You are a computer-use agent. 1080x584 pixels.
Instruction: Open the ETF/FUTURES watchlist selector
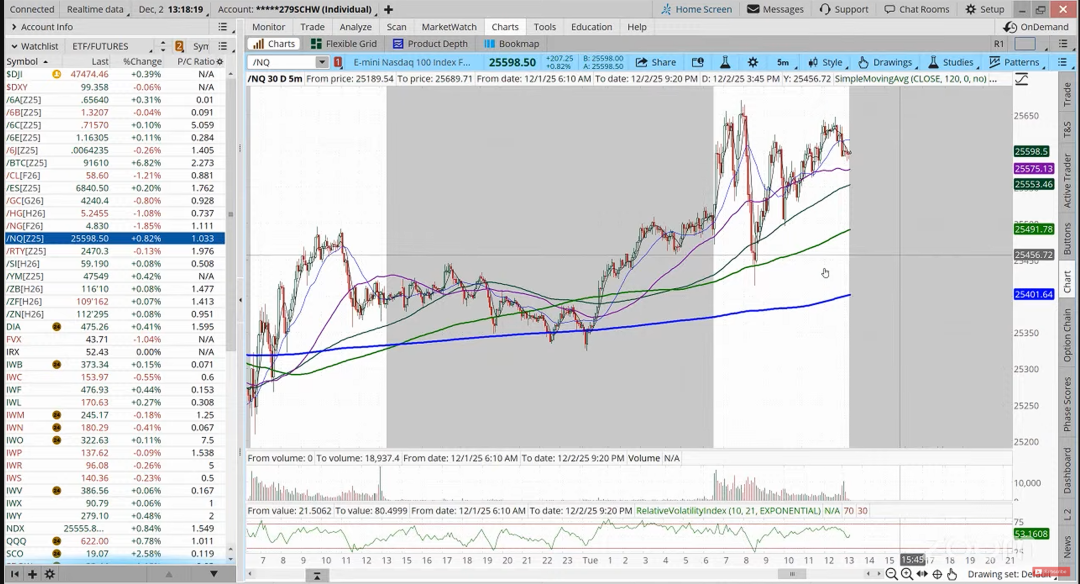click(x=110, y=46)
